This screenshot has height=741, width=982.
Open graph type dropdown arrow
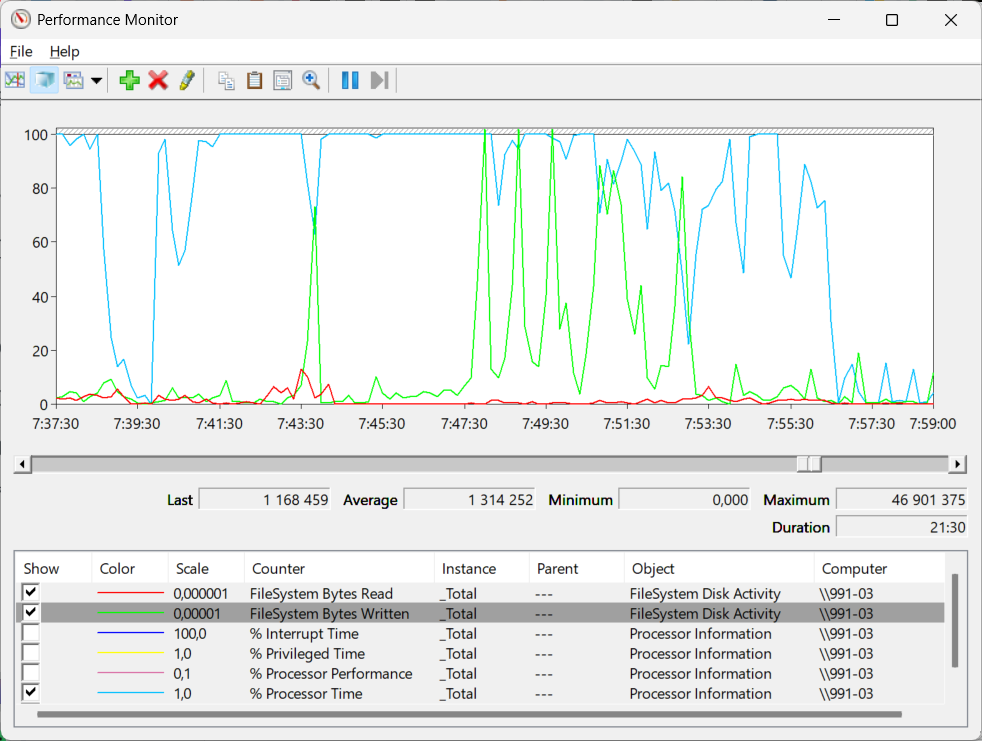point(96,81)
